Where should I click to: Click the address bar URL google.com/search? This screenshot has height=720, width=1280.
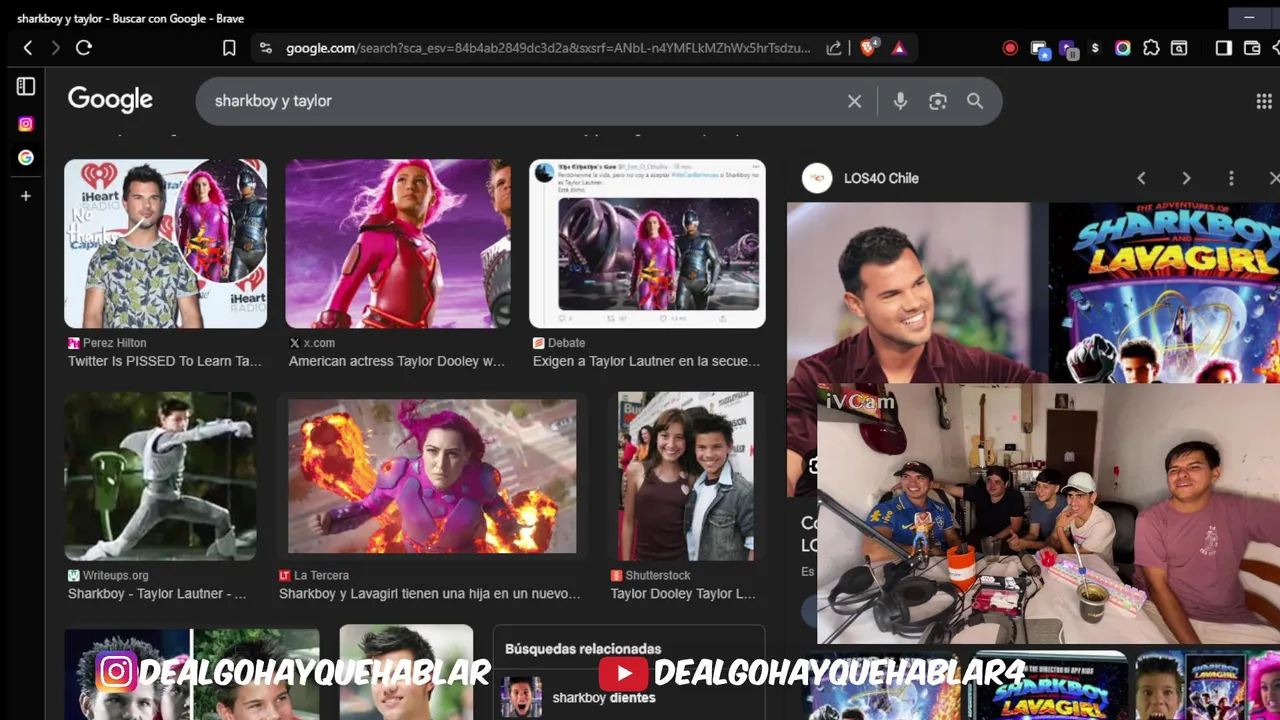[548, 48]
